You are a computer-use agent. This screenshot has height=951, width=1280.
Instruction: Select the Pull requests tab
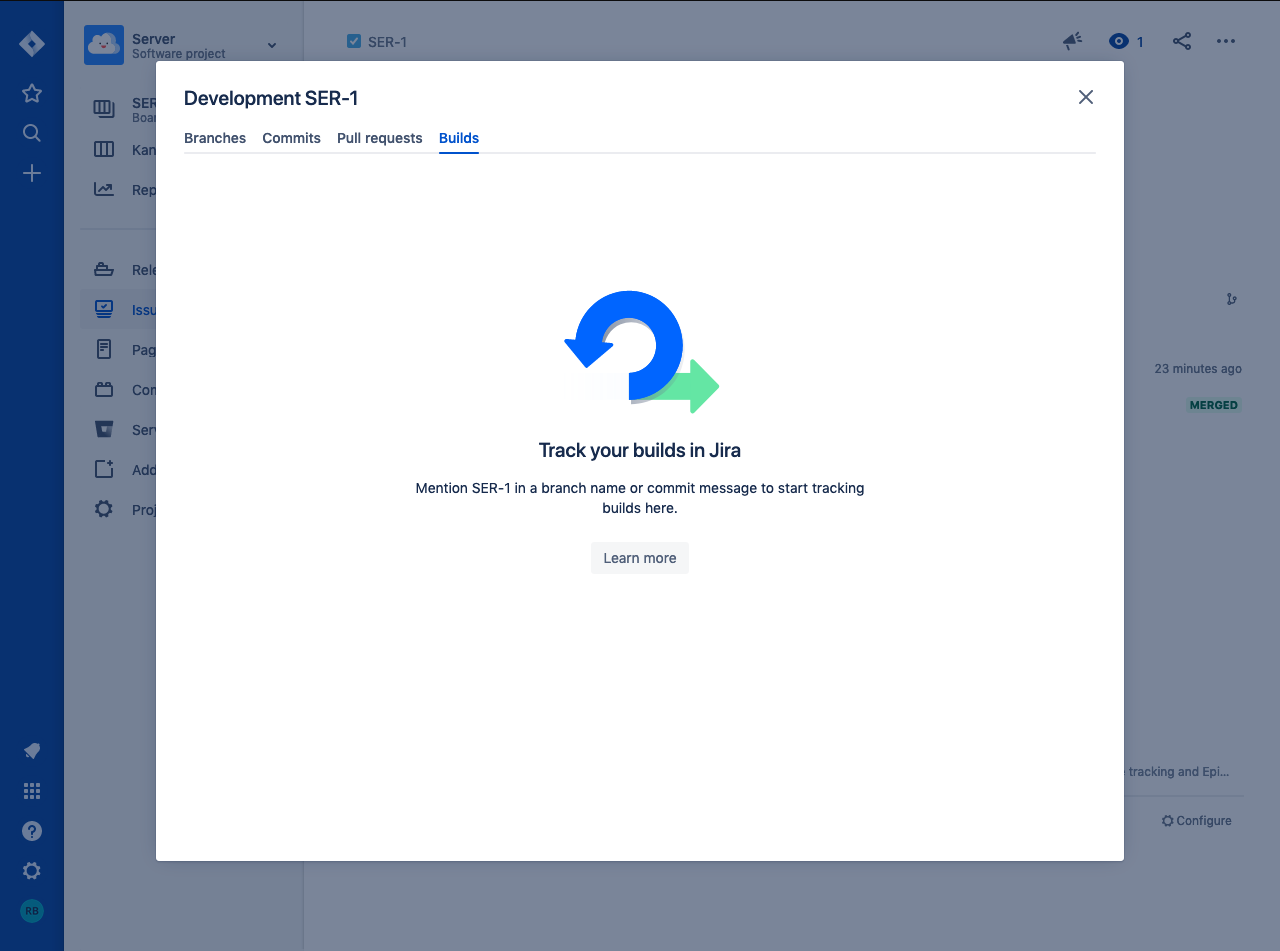point(380,138)
